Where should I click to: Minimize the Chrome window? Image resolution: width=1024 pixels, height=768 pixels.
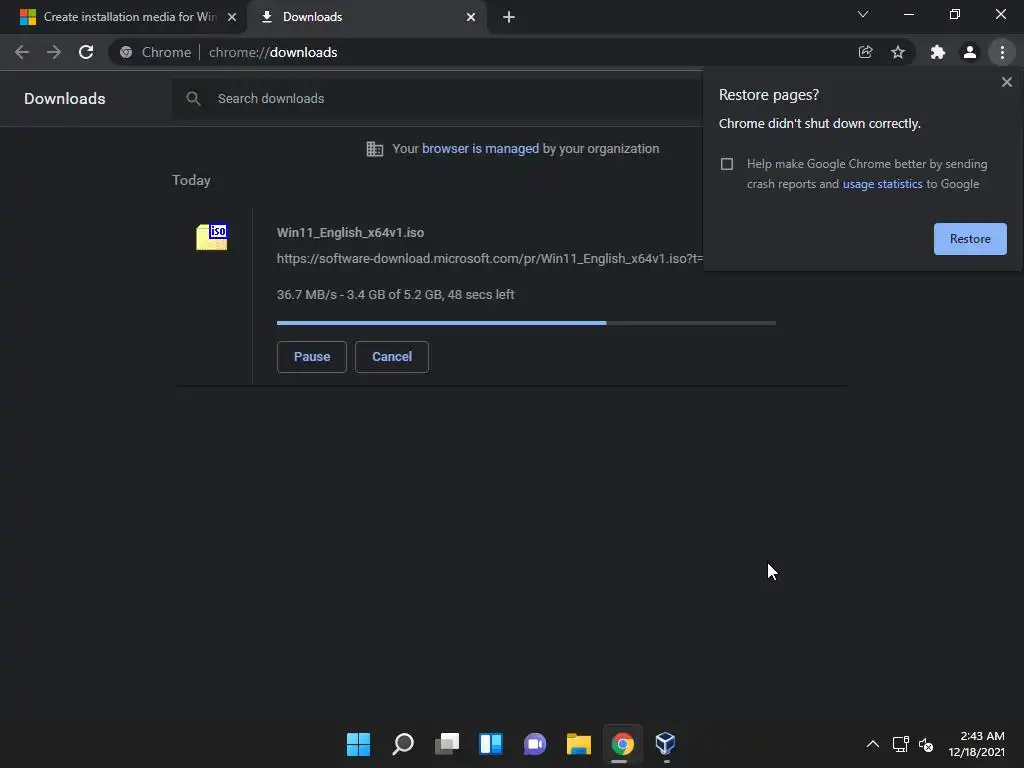point(908,14)
